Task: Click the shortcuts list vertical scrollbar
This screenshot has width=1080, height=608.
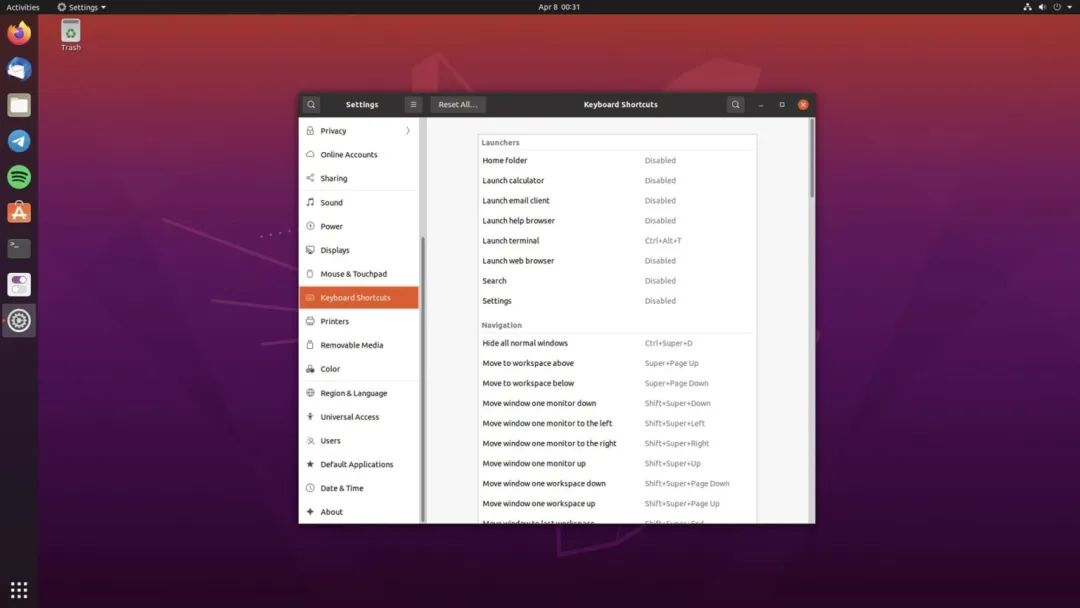Action: click(x=812, y=159)
